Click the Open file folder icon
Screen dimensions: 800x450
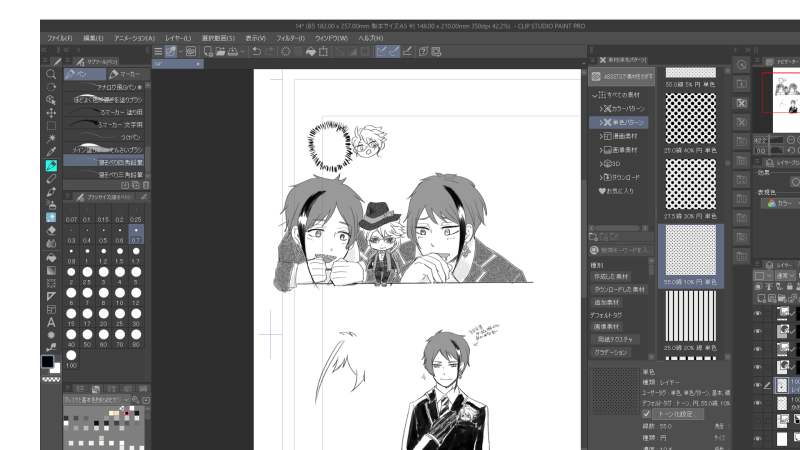coord(220,51)
